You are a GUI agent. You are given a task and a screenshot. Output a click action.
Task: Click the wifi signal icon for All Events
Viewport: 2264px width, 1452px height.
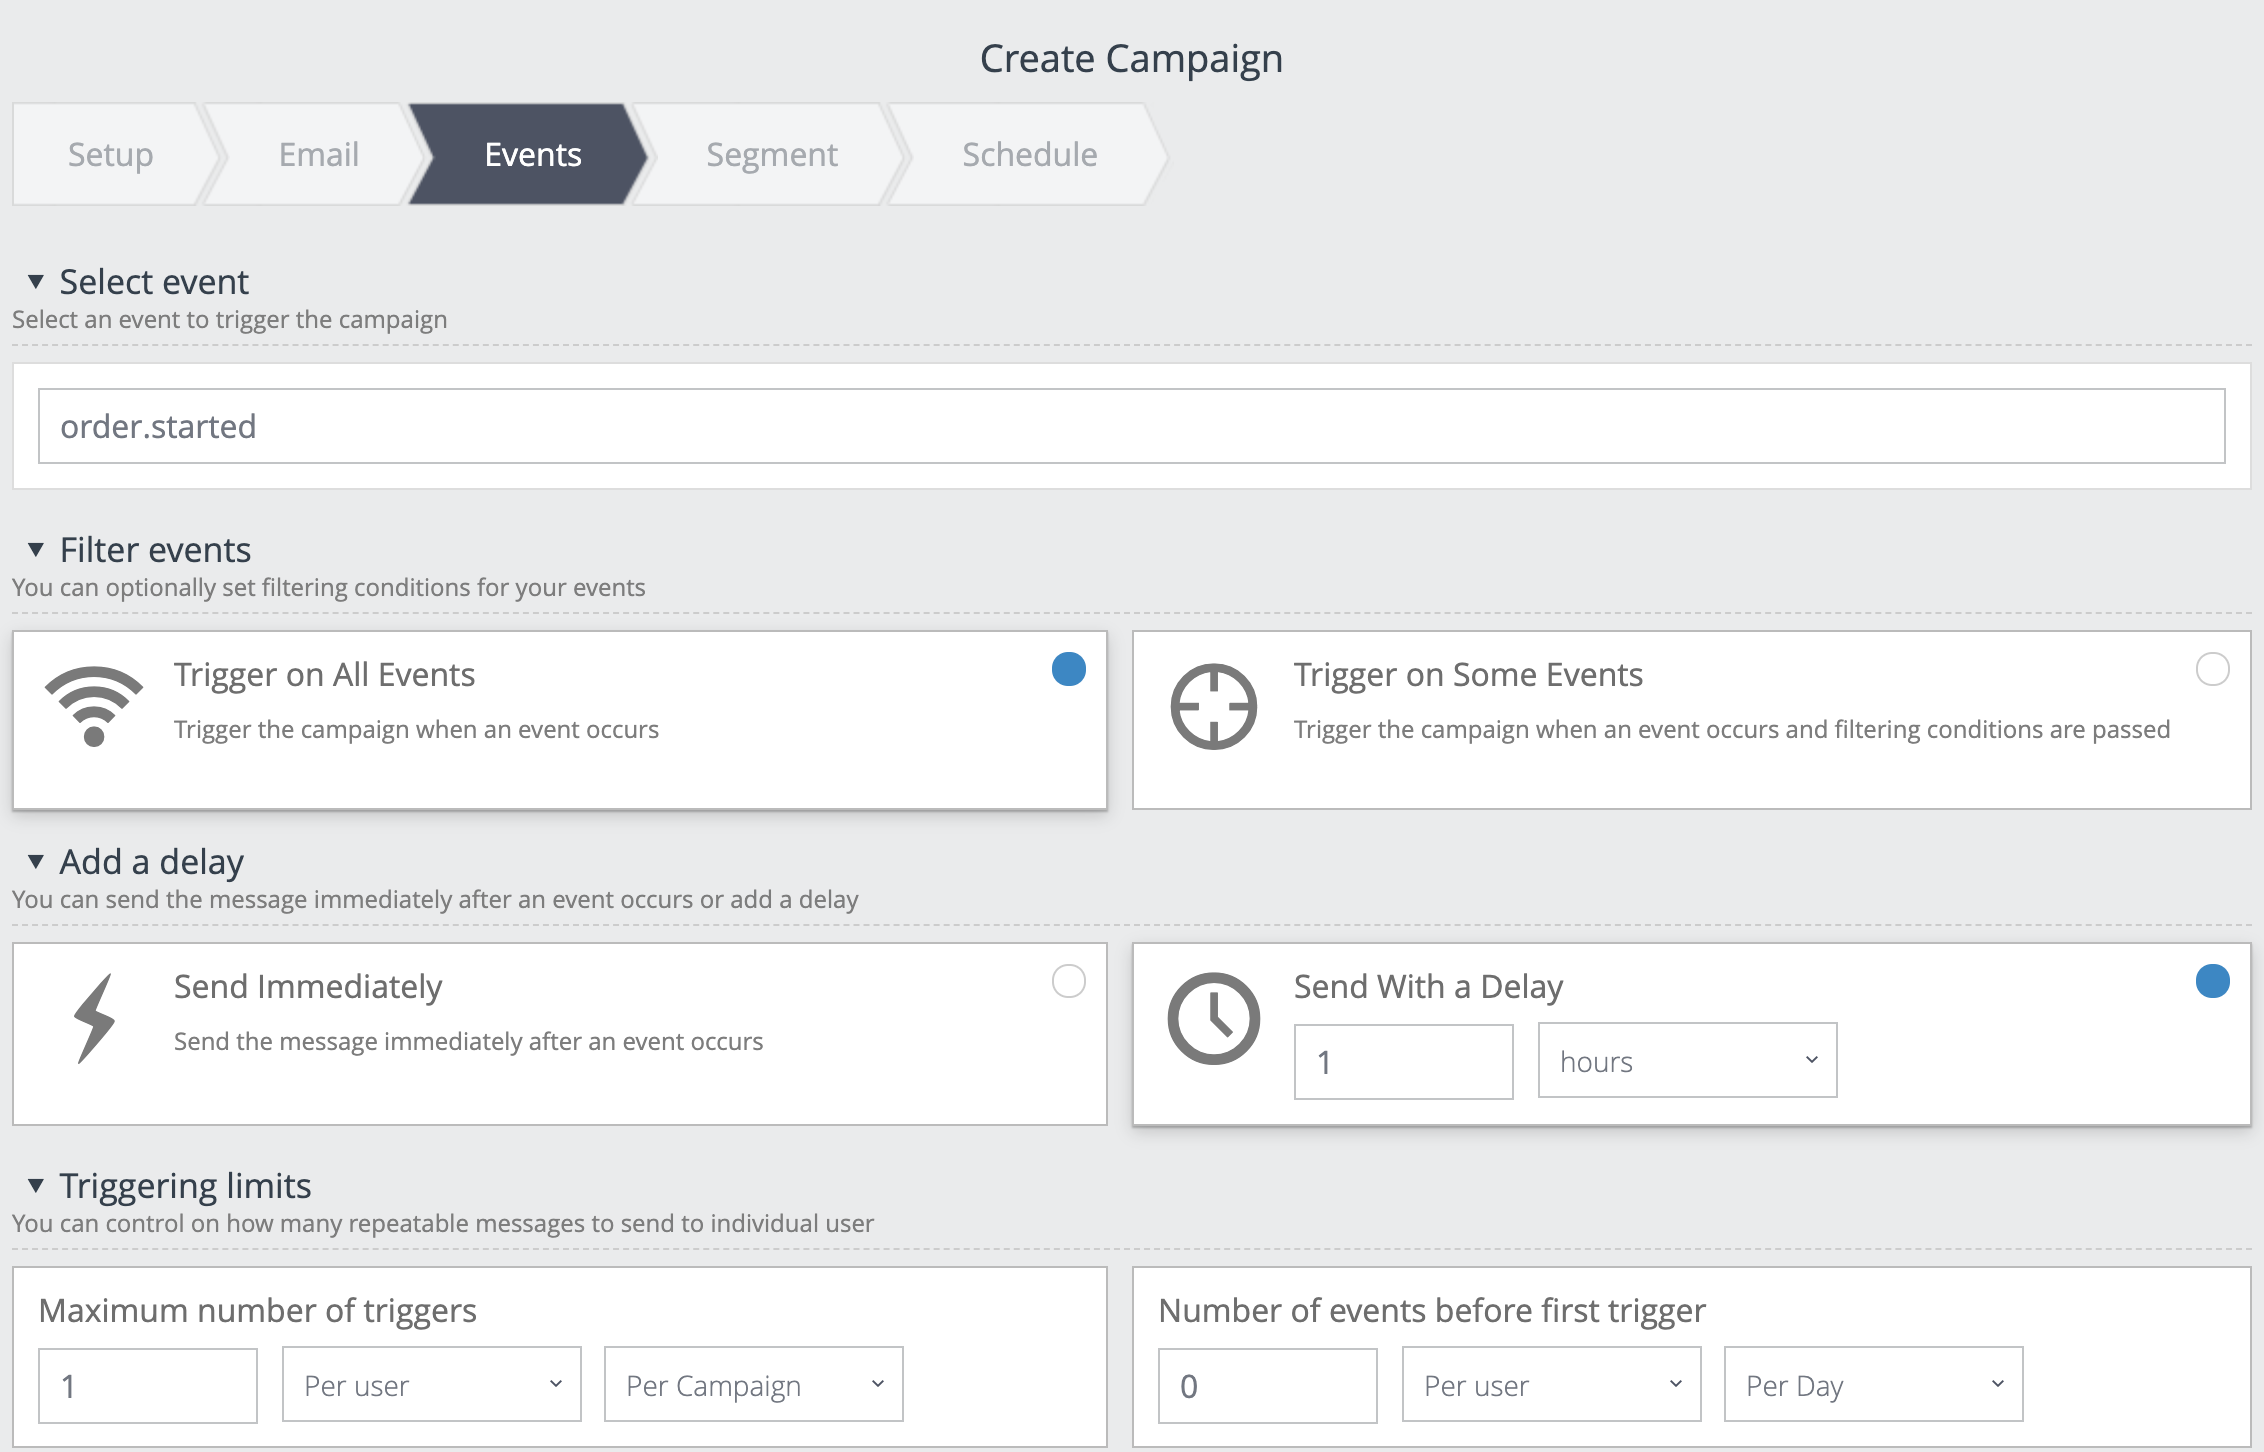[94, 706]
